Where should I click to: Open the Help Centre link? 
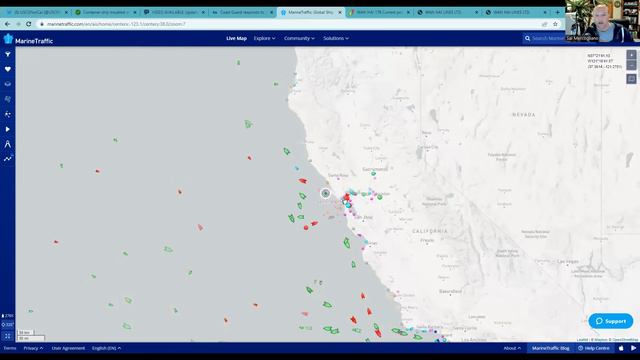click(594, 348)
